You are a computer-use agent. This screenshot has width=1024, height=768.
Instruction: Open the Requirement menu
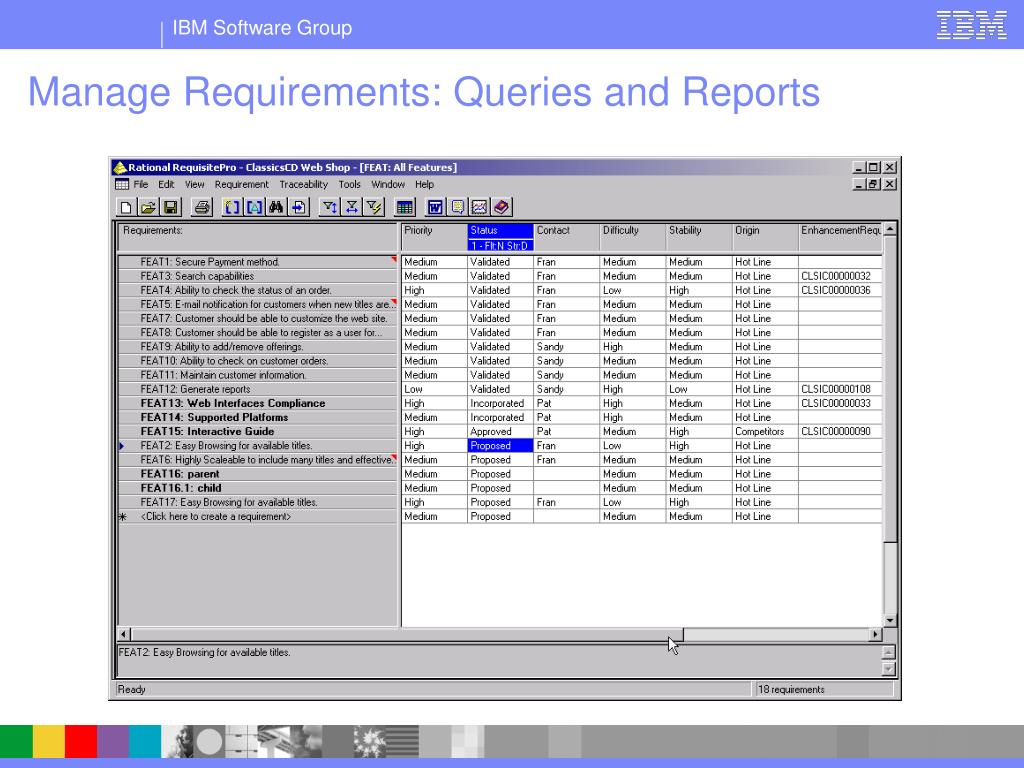pyautogui.click(x=242, y=185)
